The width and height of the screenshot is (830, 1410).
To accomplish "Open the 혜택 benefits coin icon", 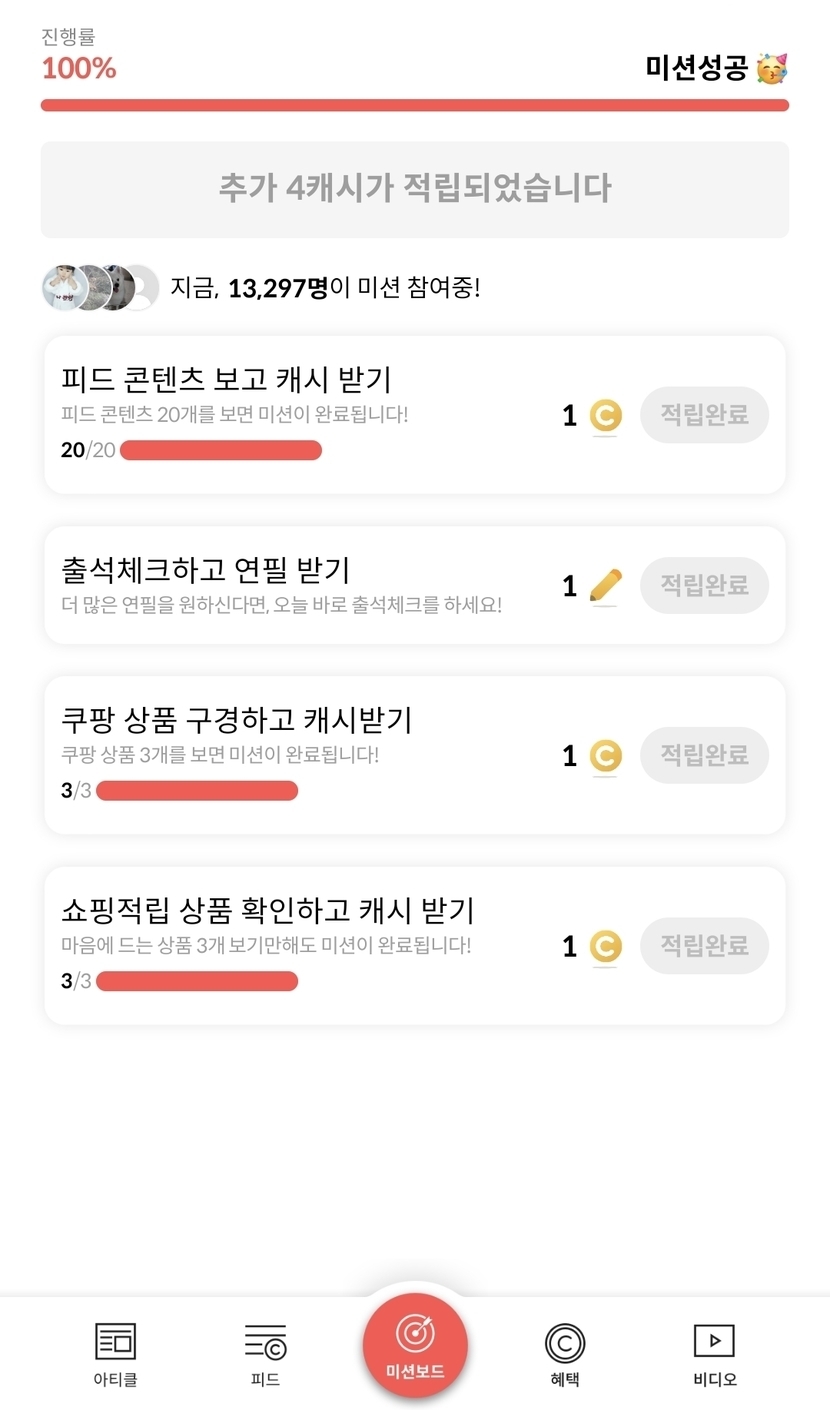I will point(565,1342).
